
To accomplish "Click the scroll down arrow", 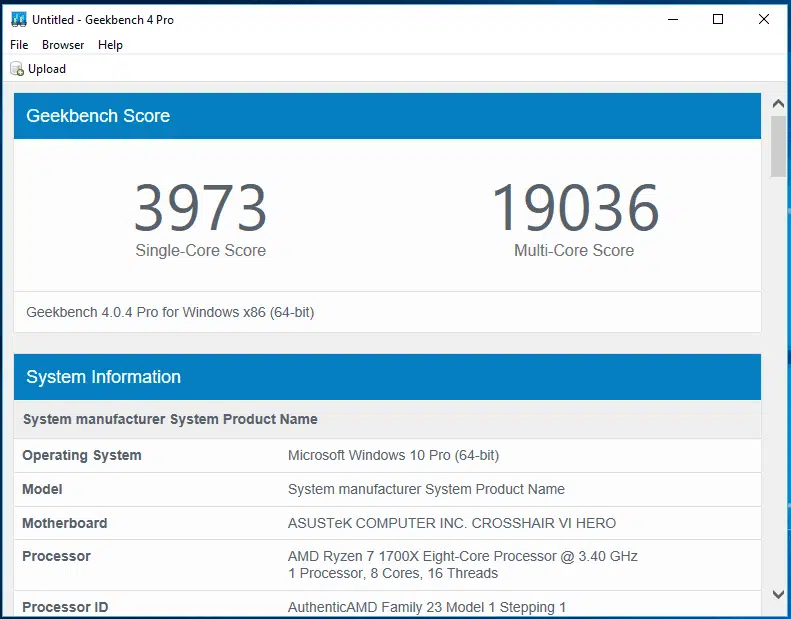I will [x=778, y=594].
